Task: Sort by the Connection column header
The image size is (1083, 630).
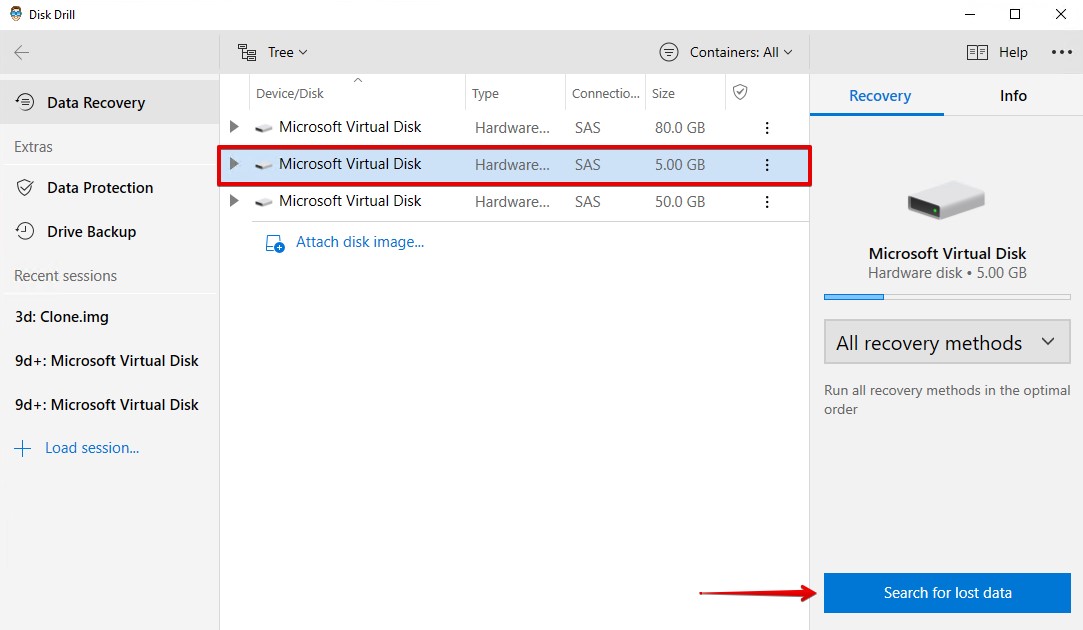Action: tap(606, 93)
